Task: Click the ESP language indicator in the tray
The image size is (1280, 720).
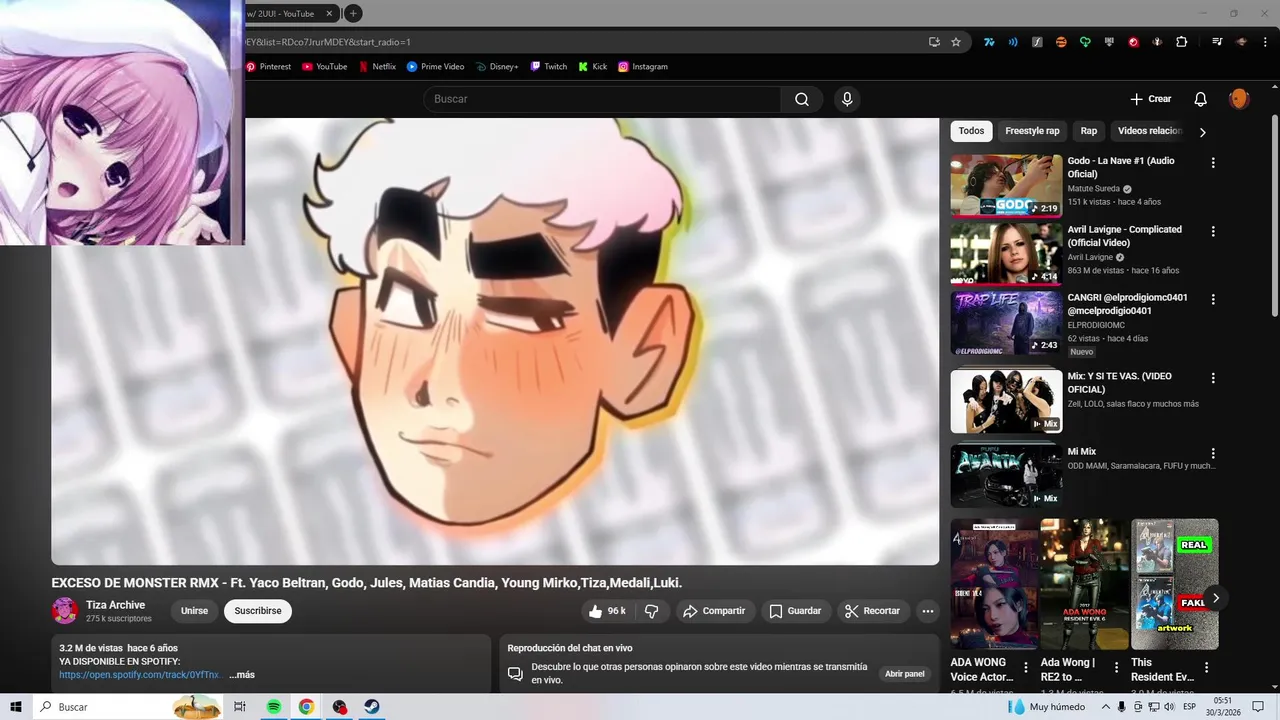Action: [1189, 707]
